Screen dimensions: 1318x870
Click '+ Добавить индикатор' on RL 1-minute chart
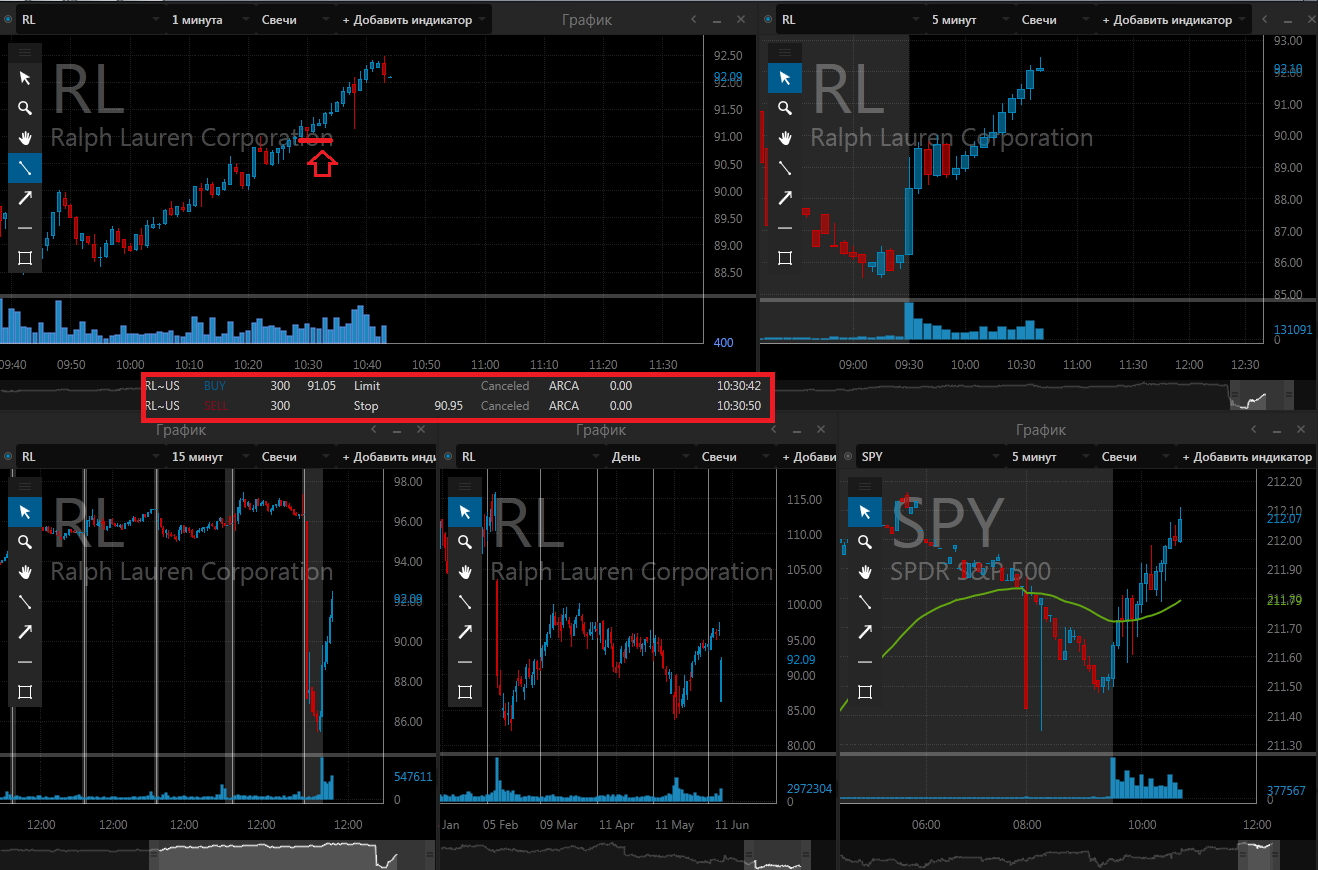point(414,20)
